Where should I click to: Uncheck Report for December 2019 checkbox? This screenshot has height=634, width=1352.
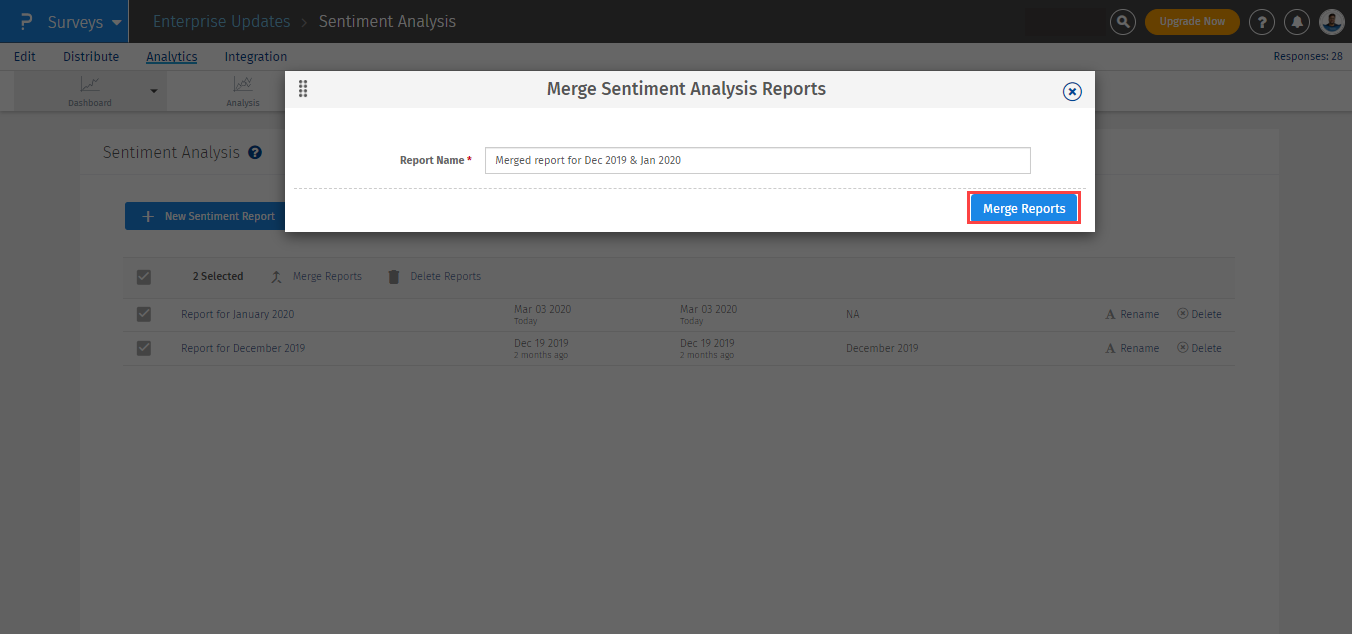[144, 348]
